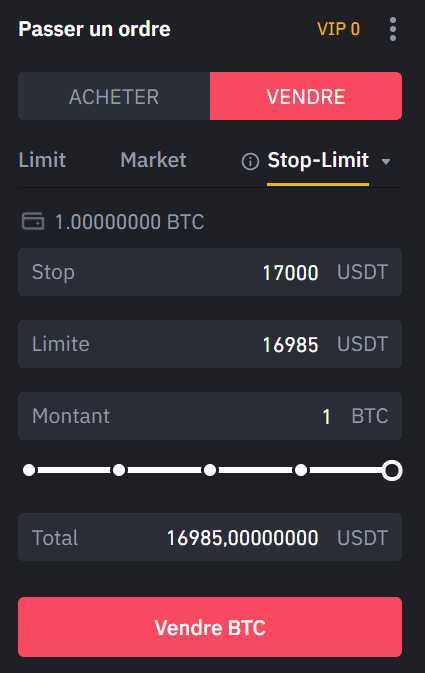
Task: Click the VIP 0 level link
Action: click(338, 29)
